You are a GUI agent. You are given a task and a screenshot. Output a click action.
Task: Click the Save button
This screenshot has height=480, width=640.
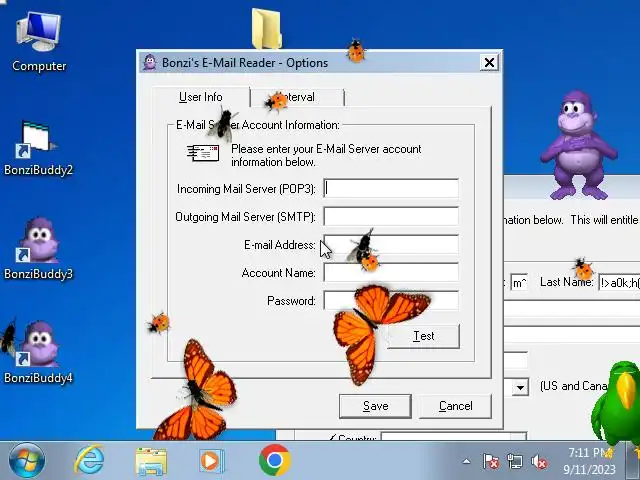[375, 406]
